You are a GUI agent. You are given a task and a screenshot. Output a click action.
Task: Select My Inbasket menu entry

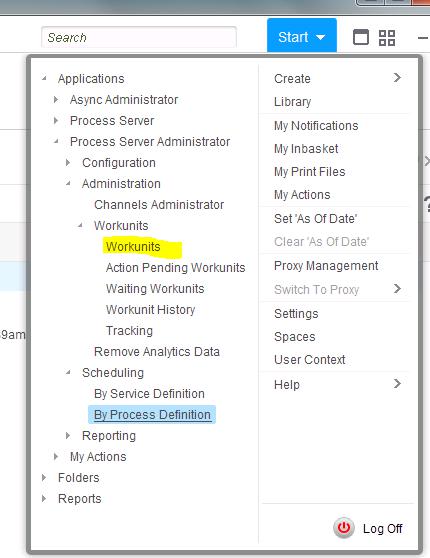(x=306, y=149)
